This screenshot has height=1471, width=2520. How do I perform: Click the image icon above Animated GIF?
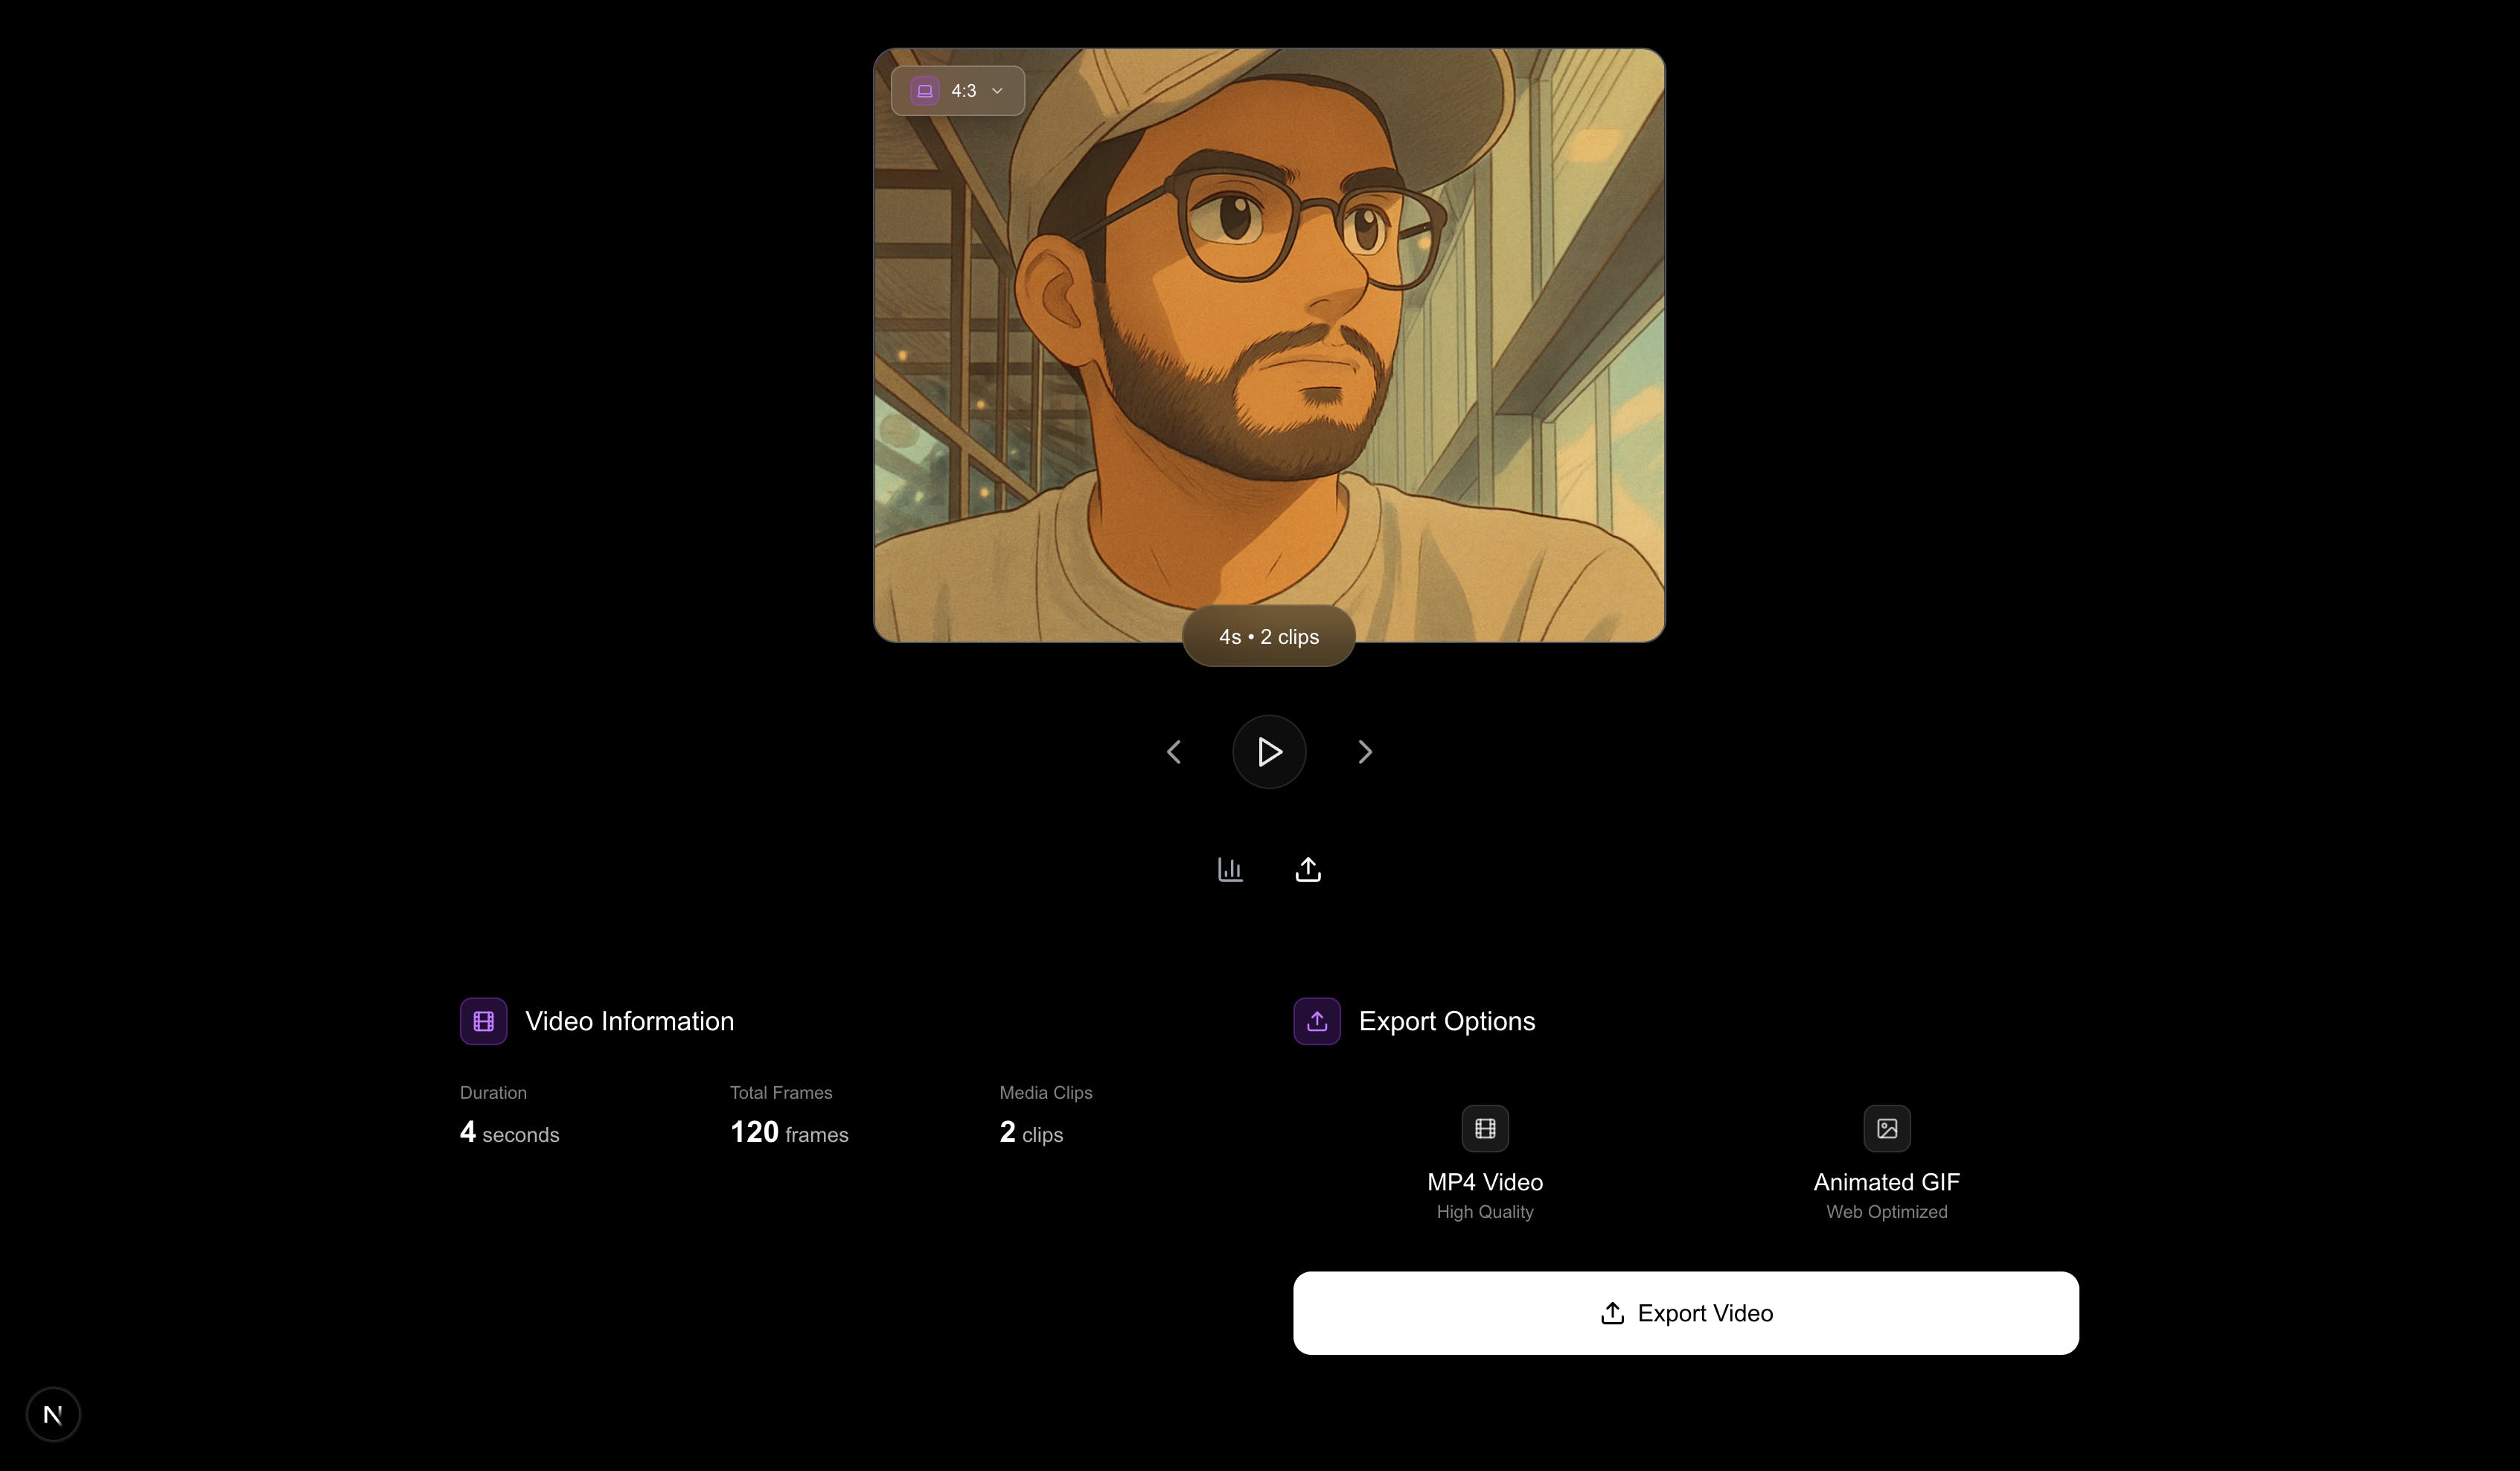point(1887,1129)
